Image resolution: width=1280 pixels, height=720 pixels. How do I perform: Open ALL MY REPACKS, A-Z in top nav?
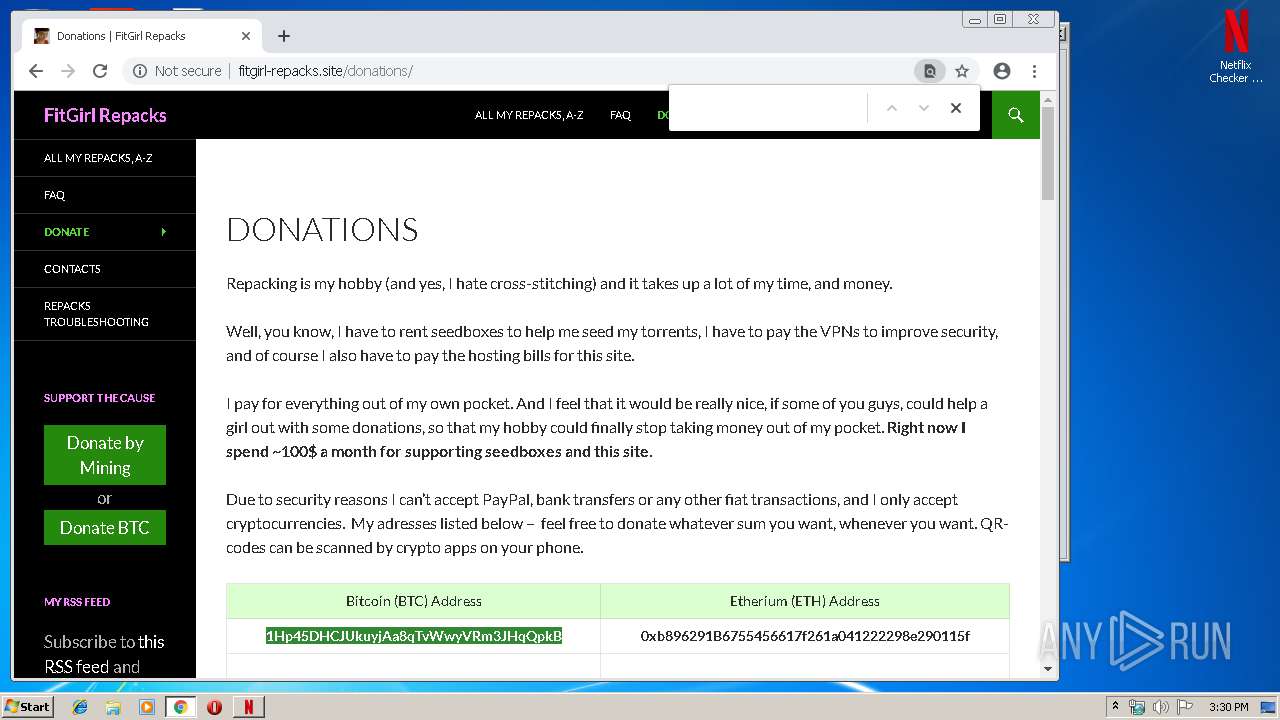coord(529,115)
